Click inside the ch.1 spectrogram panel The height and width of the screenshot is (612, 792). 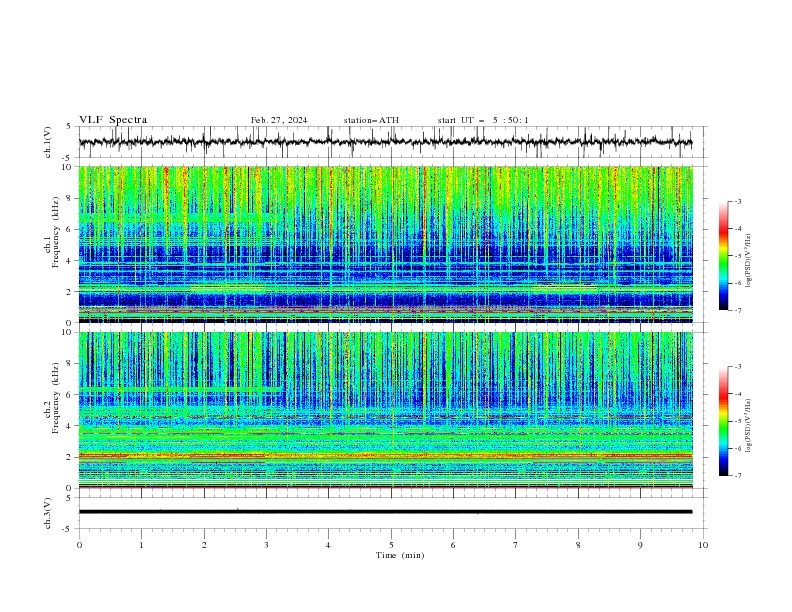click(x=385, y=244)
